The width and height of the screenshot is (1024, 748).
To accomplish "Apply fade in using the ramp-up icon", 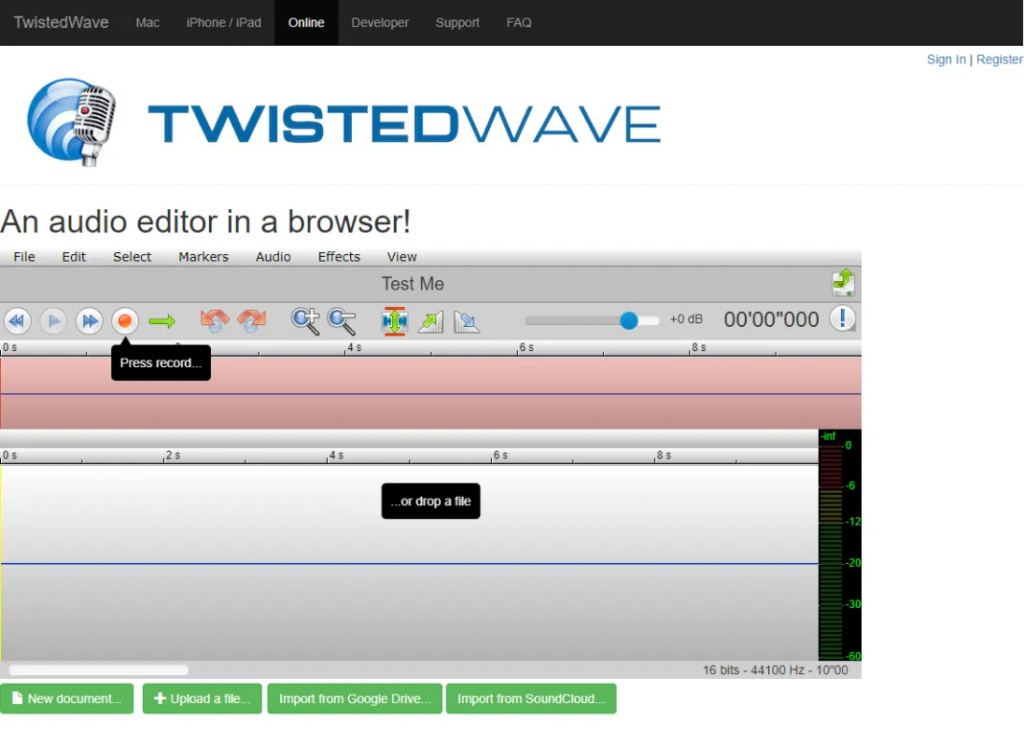I will point(430,321).
